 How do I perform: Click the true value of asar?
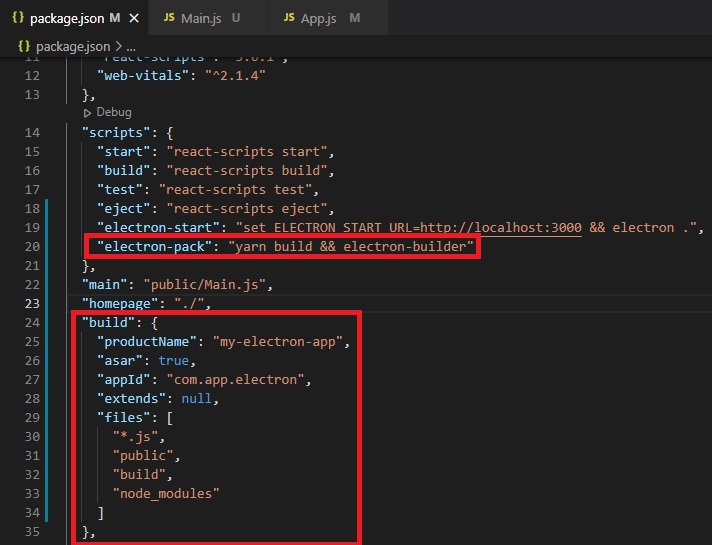coord(173,361)
